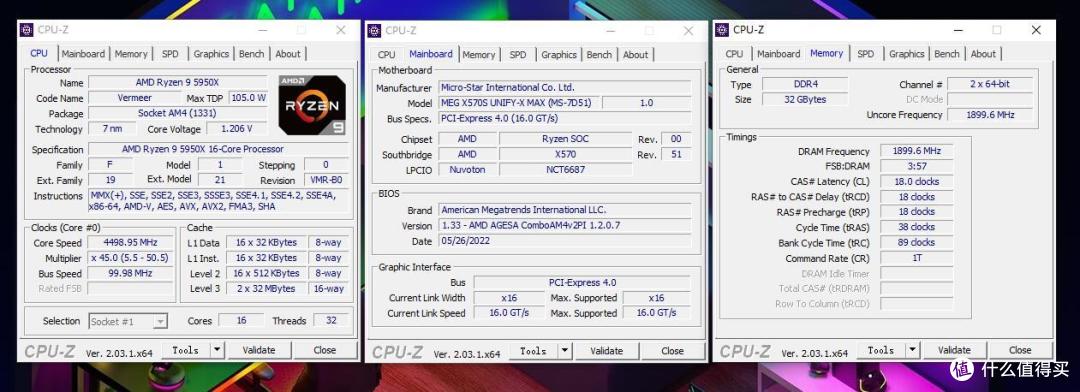
Task: Click the Ryzen 9 processor logo
Action: (312, 105)
